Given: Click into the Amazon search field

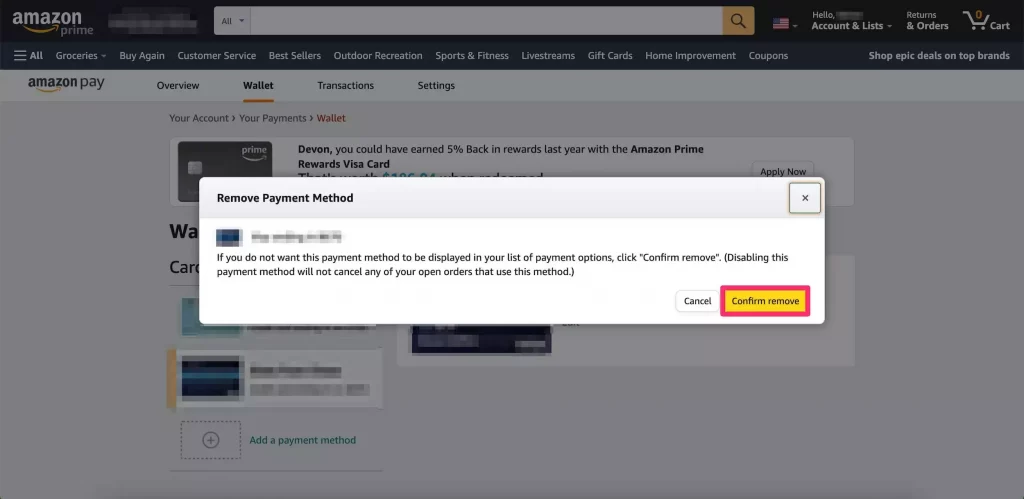Looking at the screenshot, I should [x=485, y=21].
